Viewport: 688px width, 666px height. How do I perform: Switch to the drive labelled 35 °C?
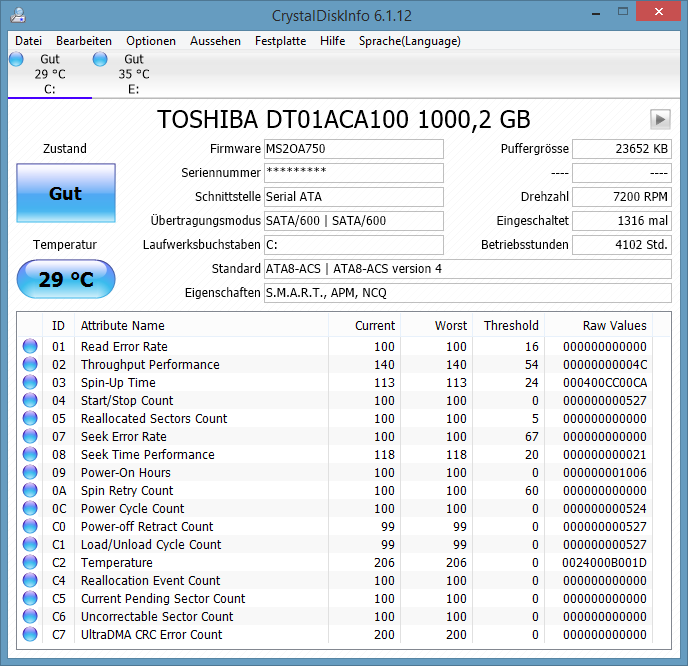[x=134, y=74]
